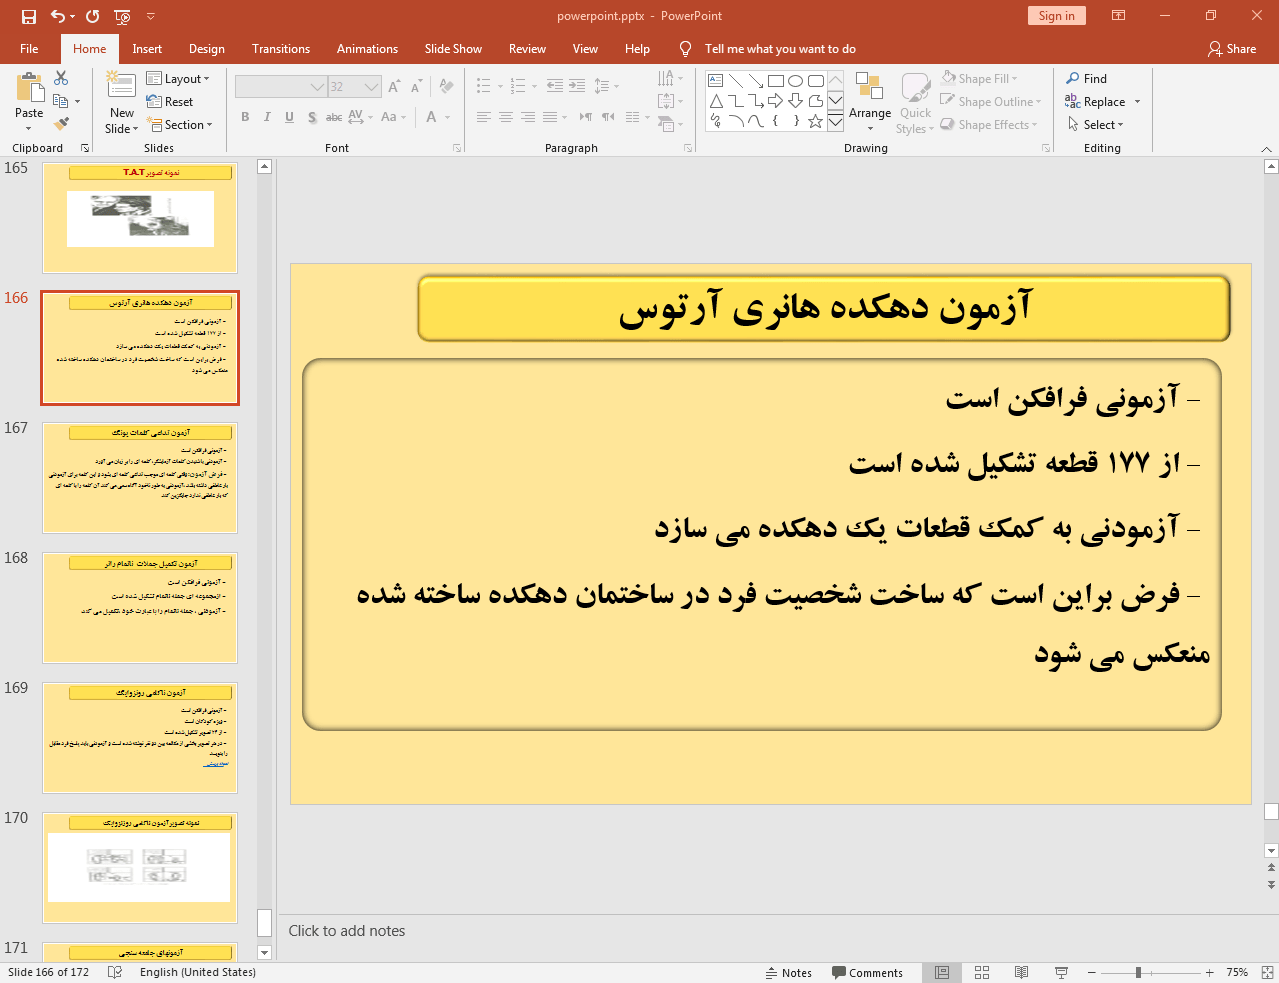Viewport: 1279px width, 983px height.
Task: Clear all formatting icon
Action: click(x=446, y=87)
